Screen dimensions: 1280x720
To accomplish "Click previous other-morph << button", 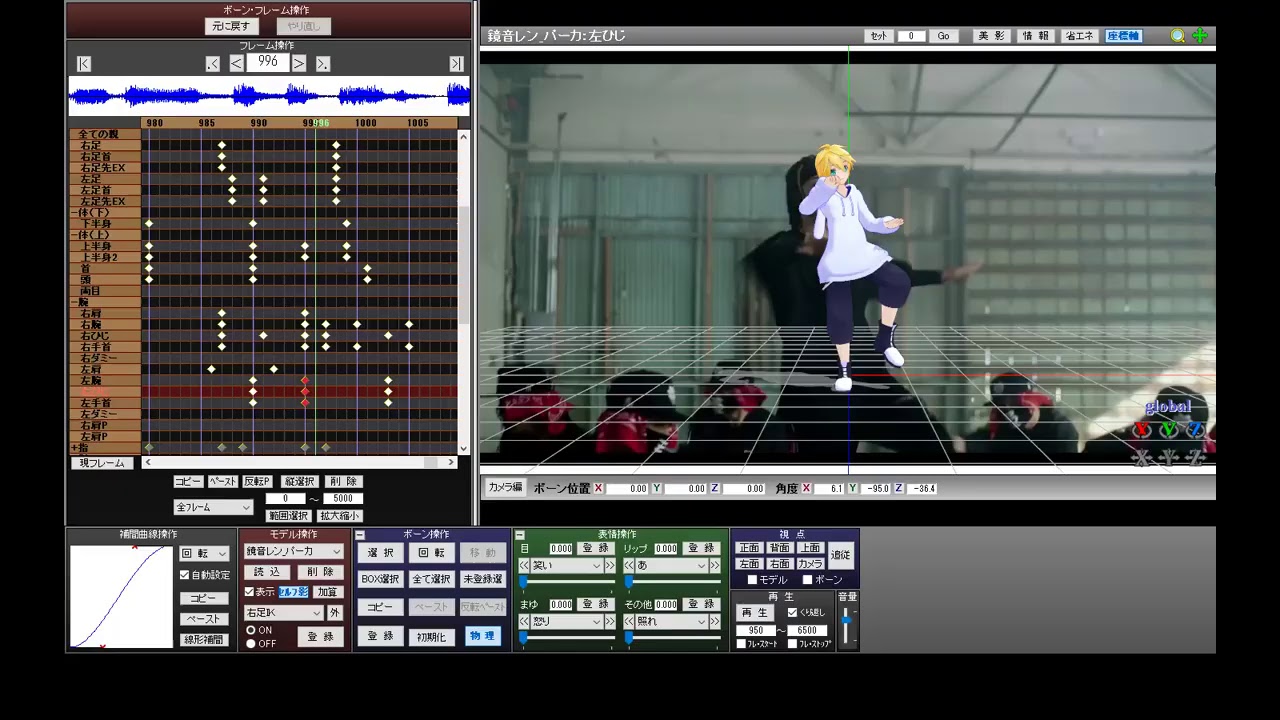I will pyautogui.click(x=628, y=622).
